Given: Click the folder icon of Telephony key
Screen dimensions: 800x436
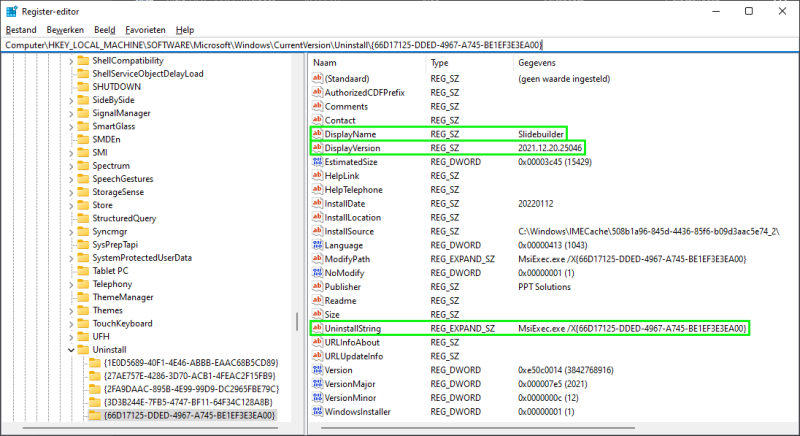Looking at the screenshot, I should [x=83, y=284].
